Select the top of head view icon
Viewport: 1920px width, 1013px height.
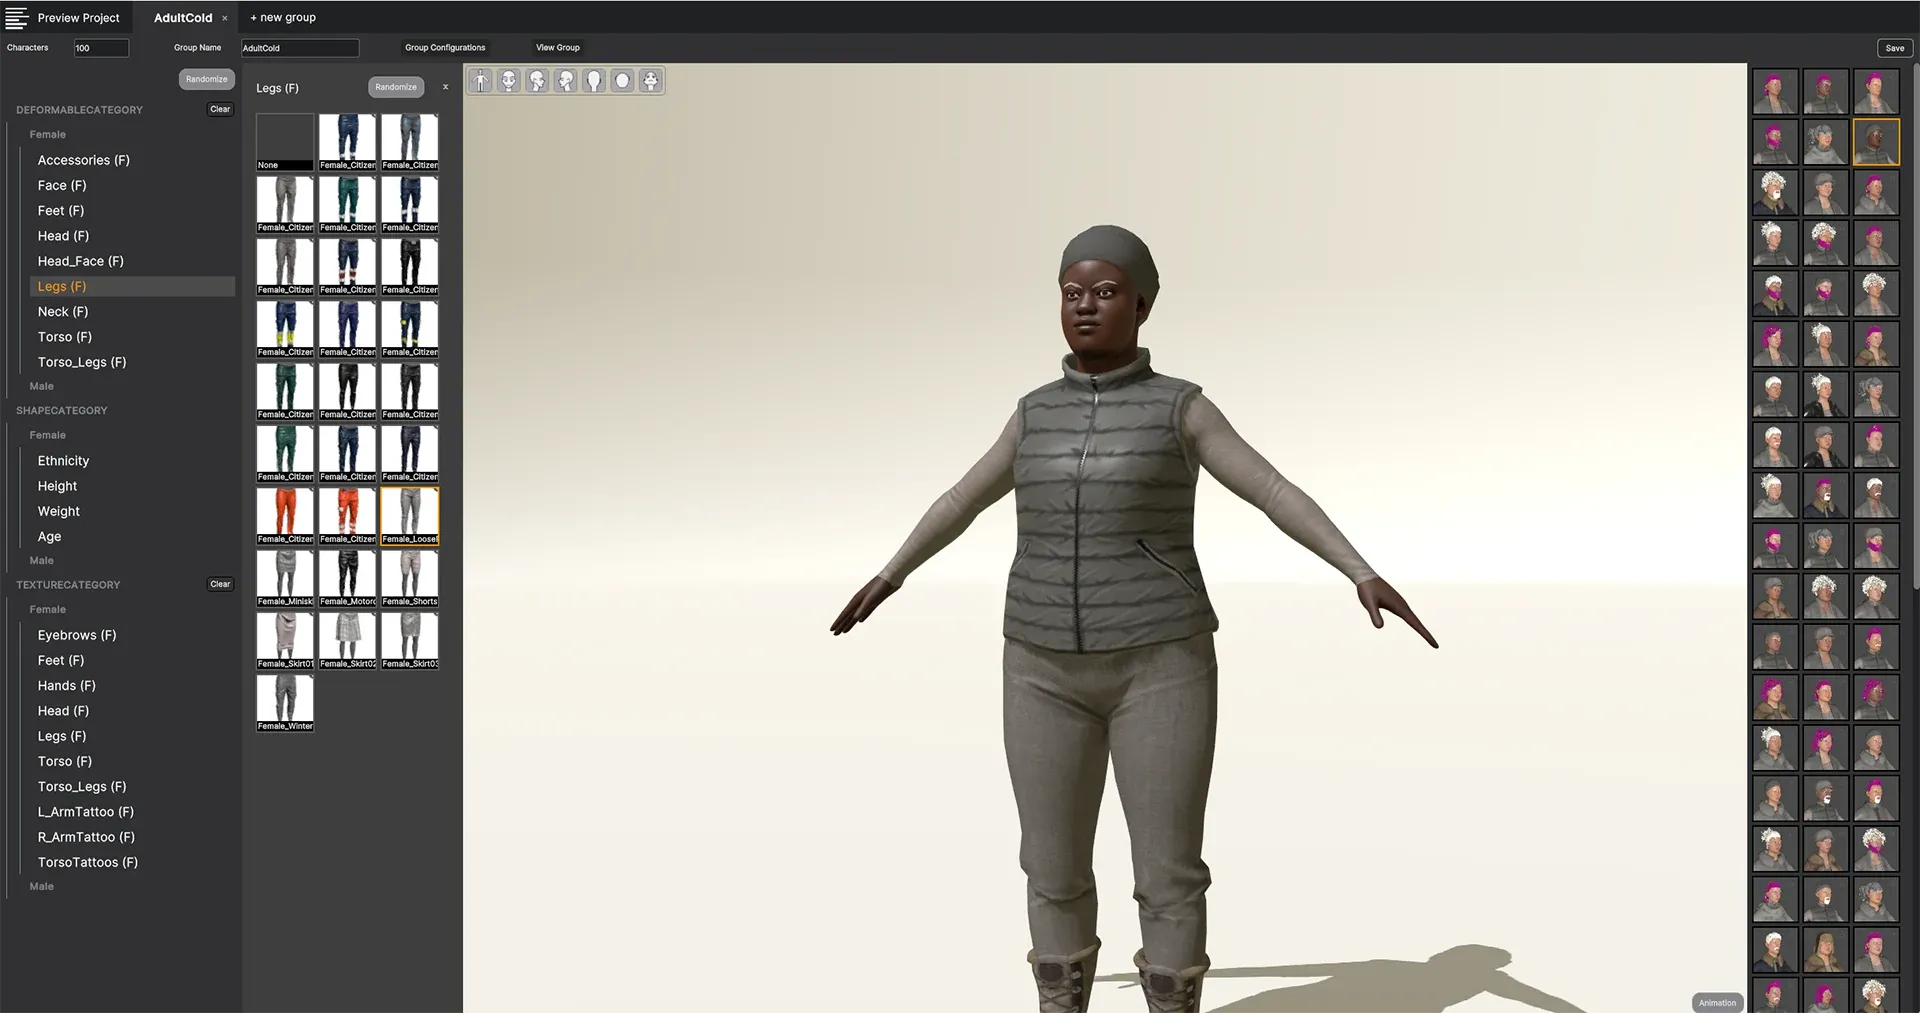click(622, 81)
